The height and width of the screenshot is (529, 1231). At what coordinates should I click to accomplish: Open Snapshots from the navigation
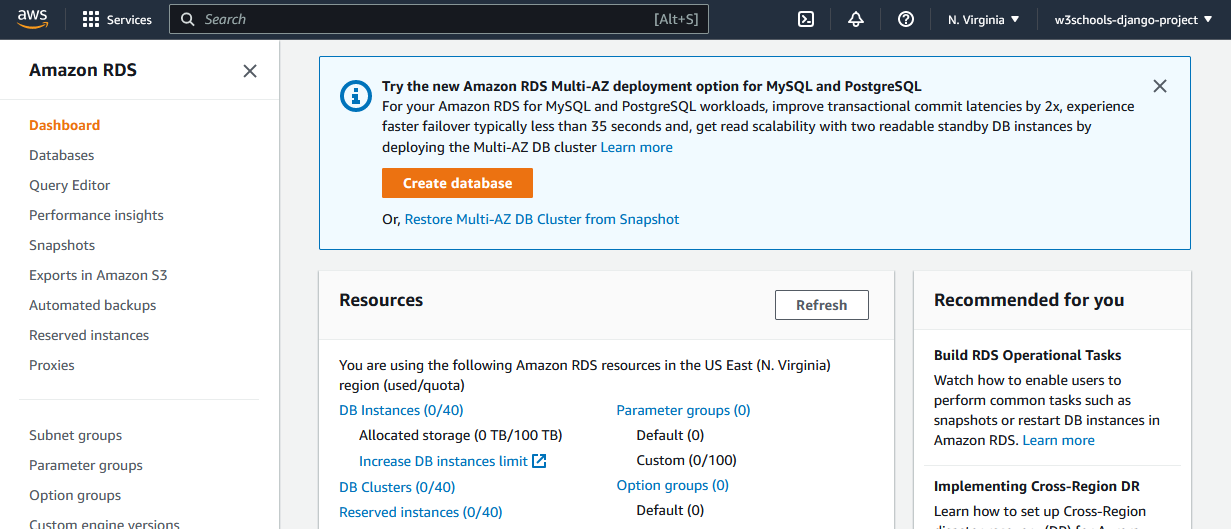pos(62,245)
